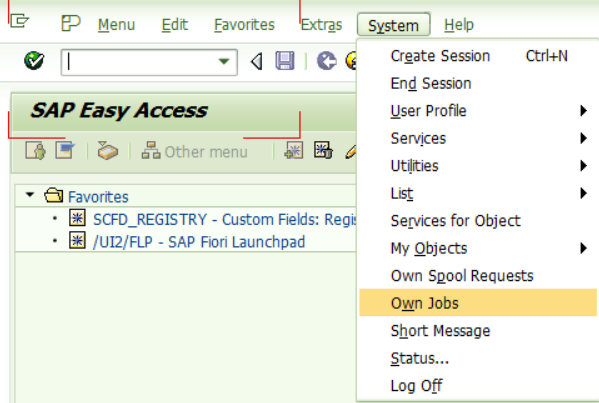599x403 pixels.
Task: Open /UI2/FLP SAP Fiori Launchpad favorite
Action: click(x=199, y=242)
